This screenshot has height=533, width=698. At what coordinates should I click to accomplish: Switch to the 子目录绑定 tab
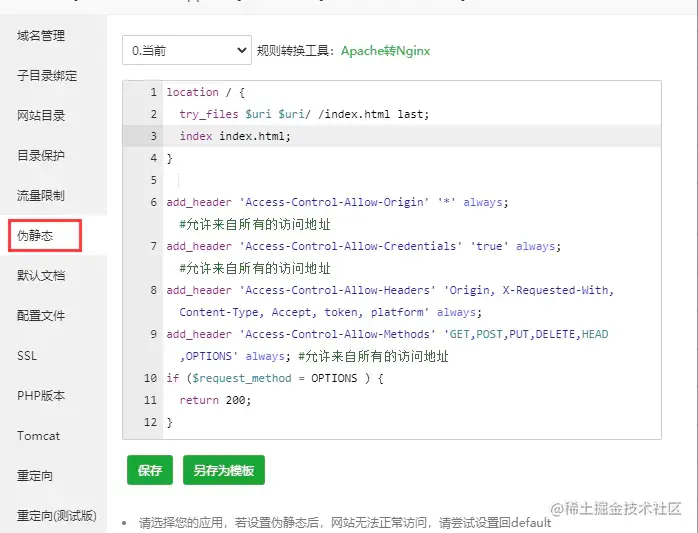pos(47,75)
